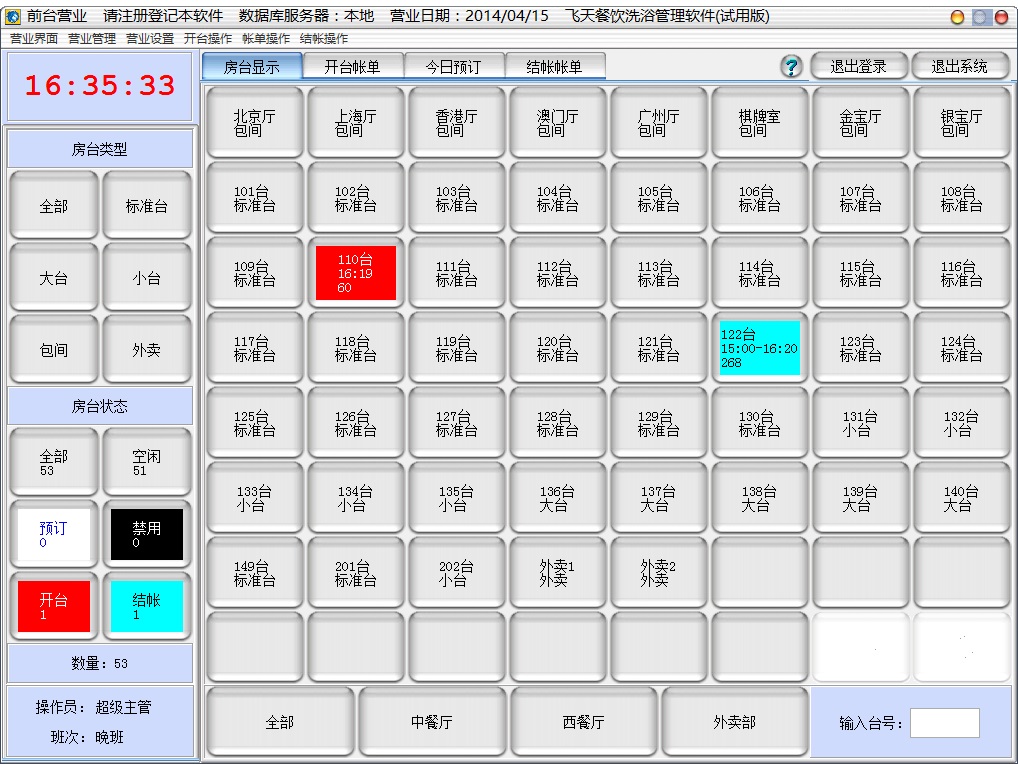This screenshot has height=764, width=1018.
Task: Click the 退出登录 button
Action: pyautogui.click(x=858, y=66)
